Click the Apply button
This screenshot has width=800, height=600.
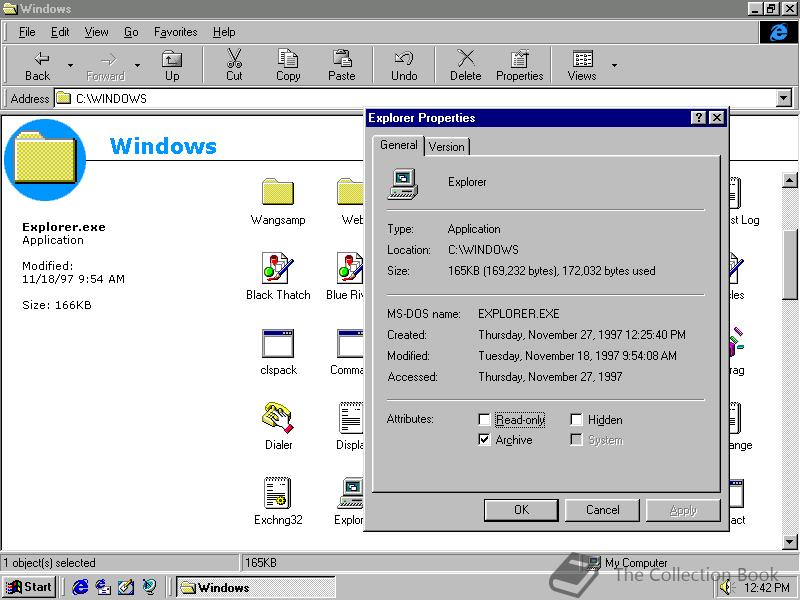[683, 510]
